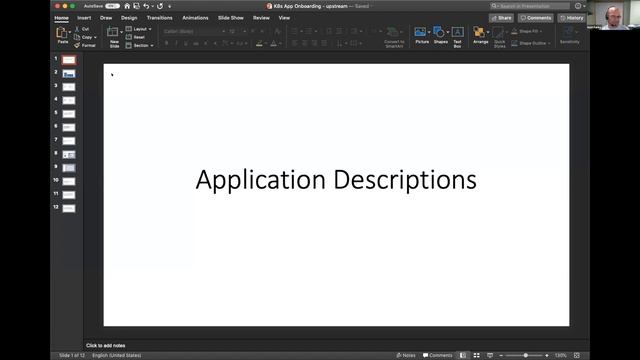
Task: Open the Comments button at top right
Action: 536,18
